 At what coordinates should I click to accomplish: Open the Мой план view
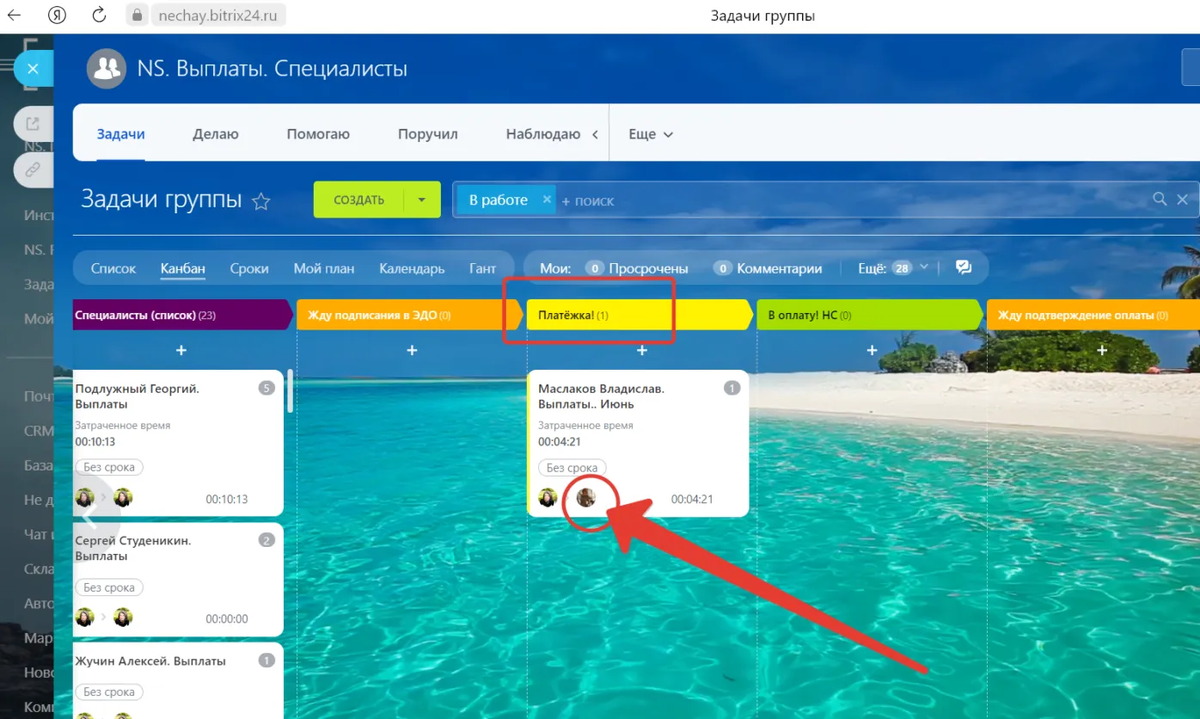[324, 268]
